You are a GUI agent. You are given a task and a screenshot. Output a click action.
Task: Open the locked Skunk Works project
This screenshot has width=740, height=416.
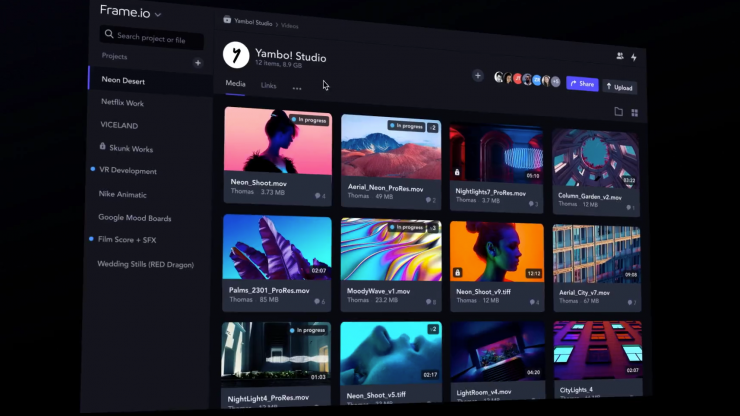point(130,148)
